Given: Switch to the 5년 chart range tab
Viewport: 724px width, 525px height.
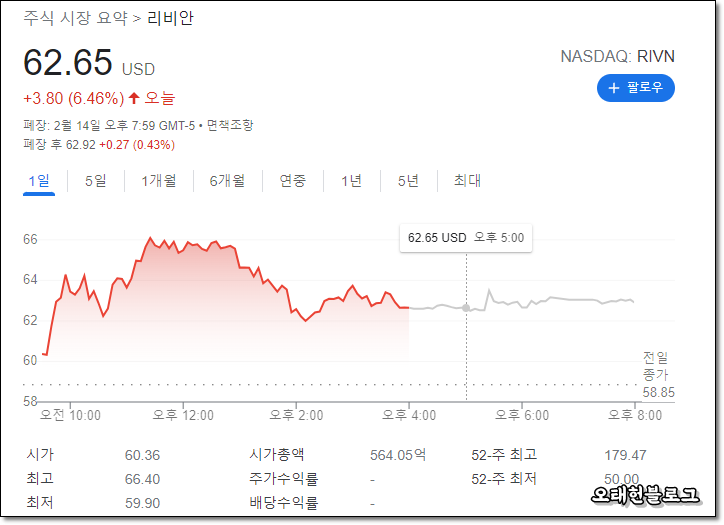Looking at the screenshot, I should click(x=408, y=181).
